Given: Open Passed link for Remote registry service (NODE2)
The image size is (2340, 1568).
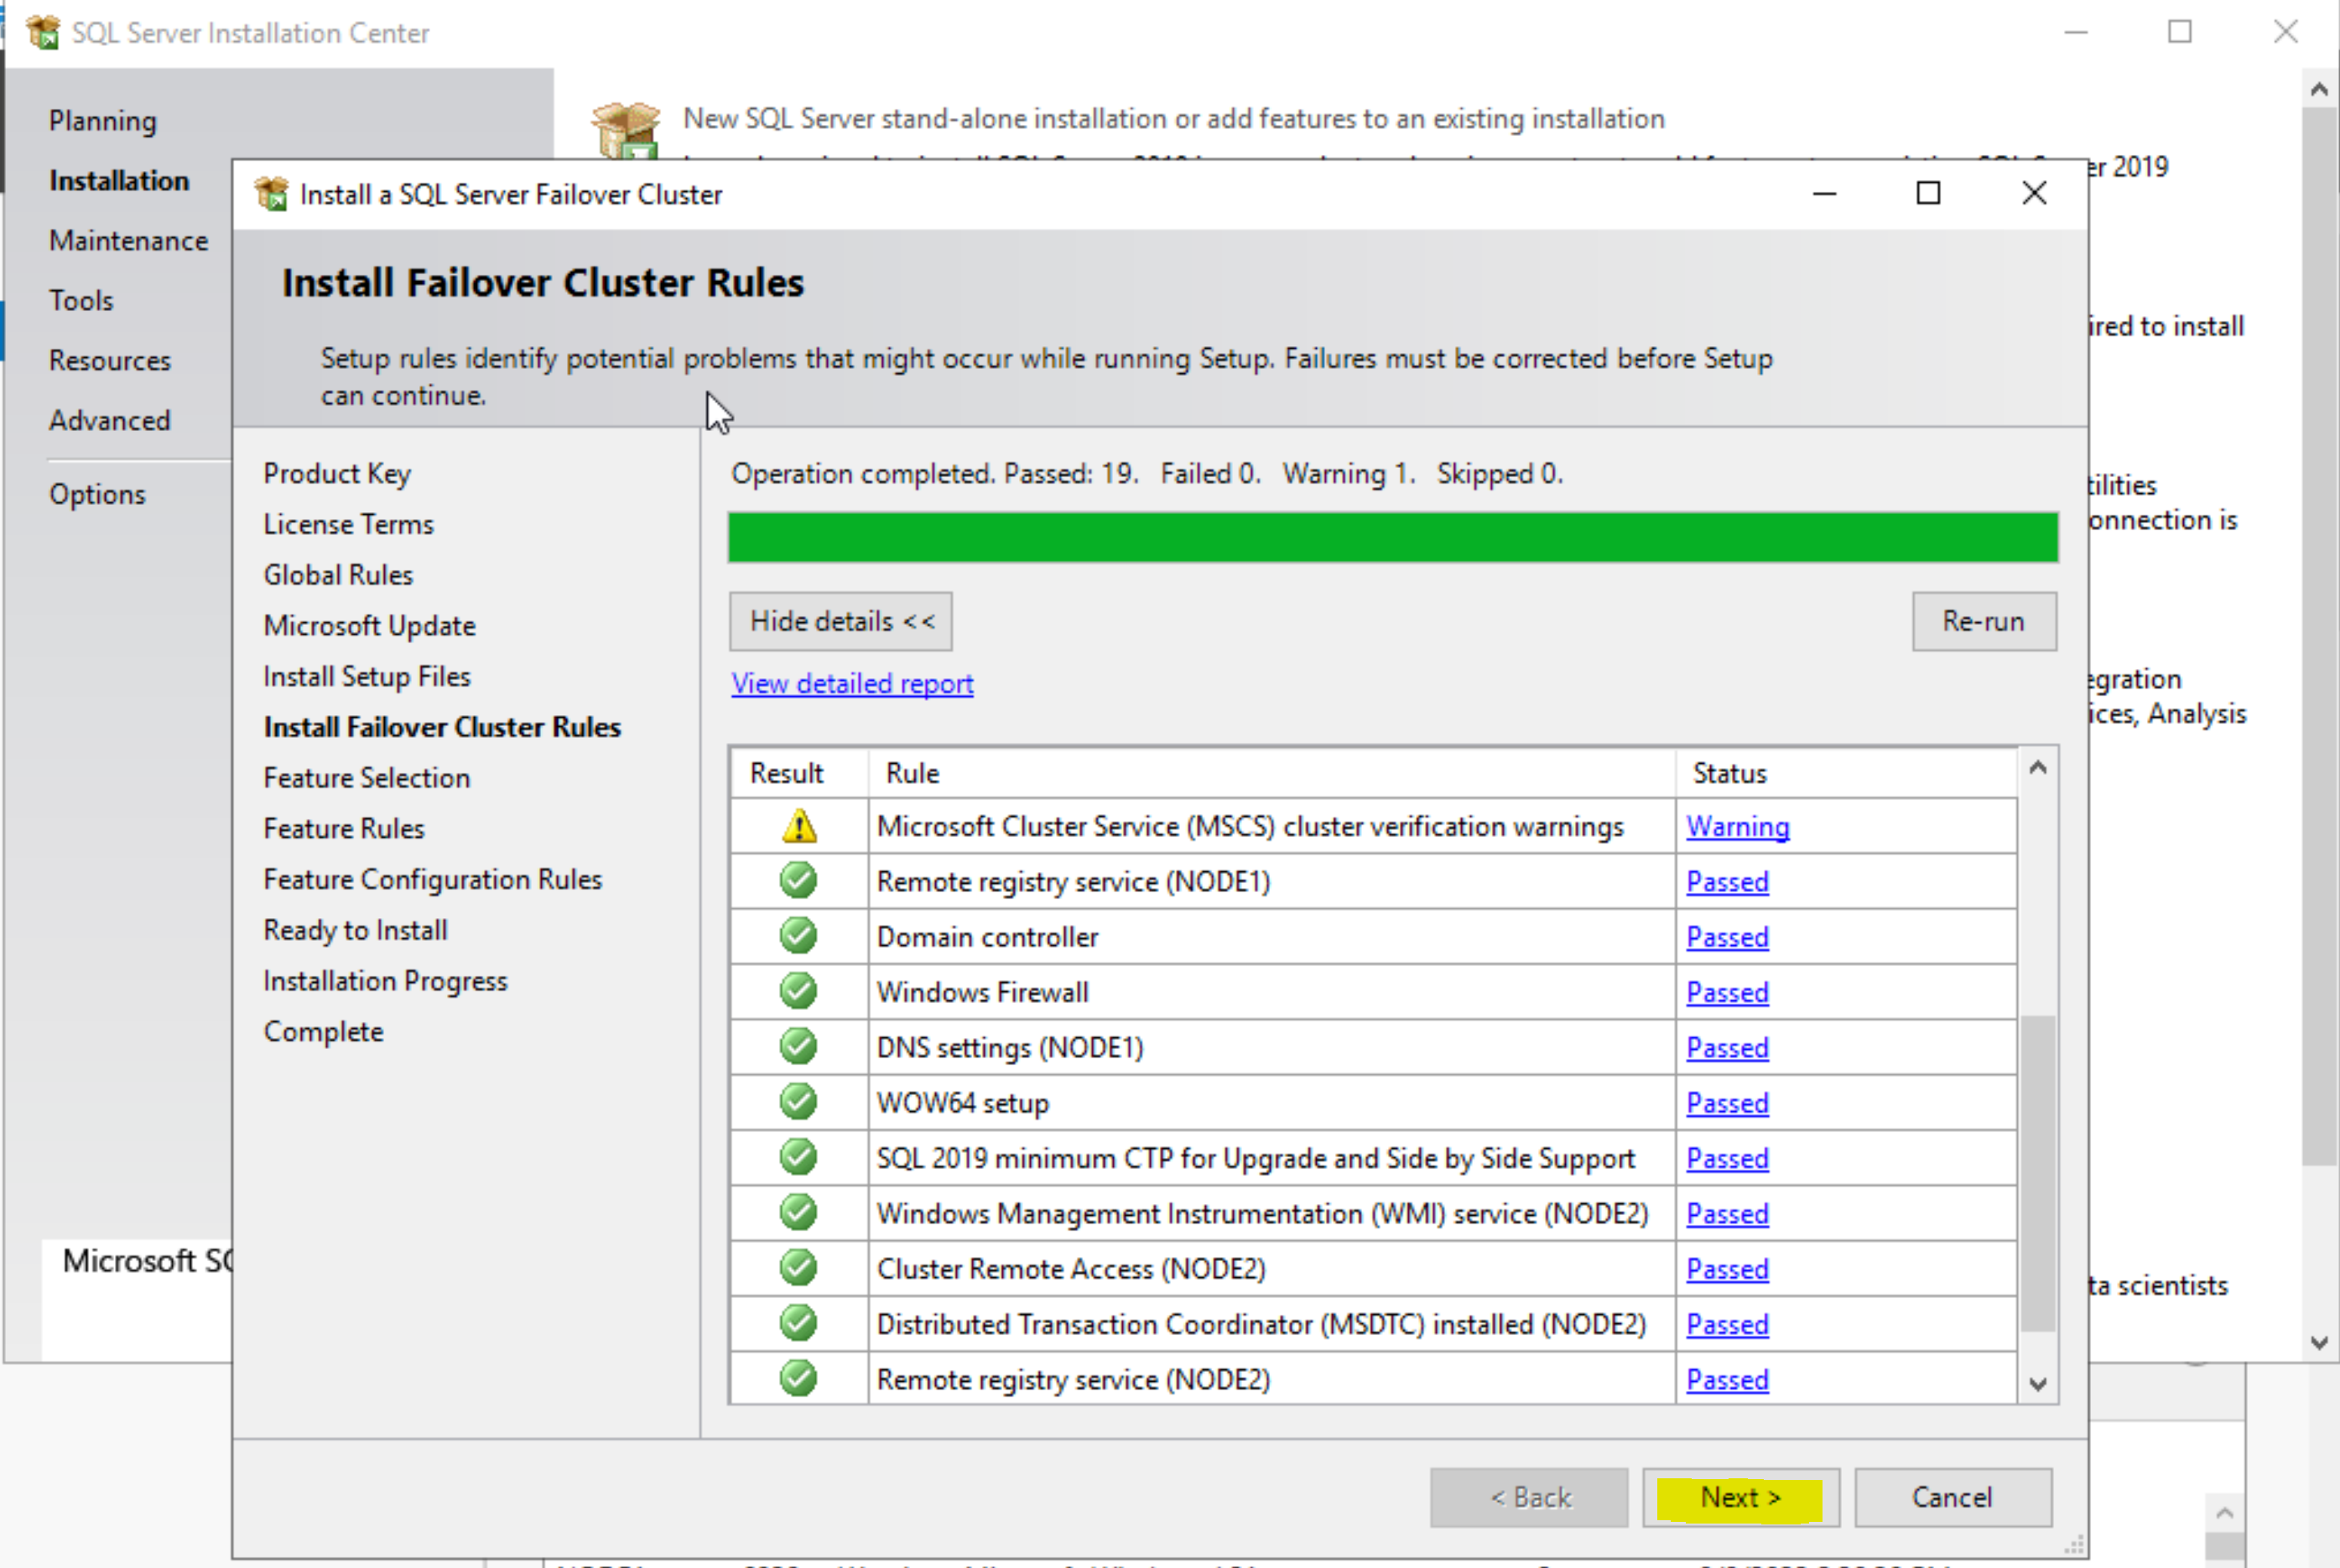Looking at the screenshot, I should [1727, 1380].
